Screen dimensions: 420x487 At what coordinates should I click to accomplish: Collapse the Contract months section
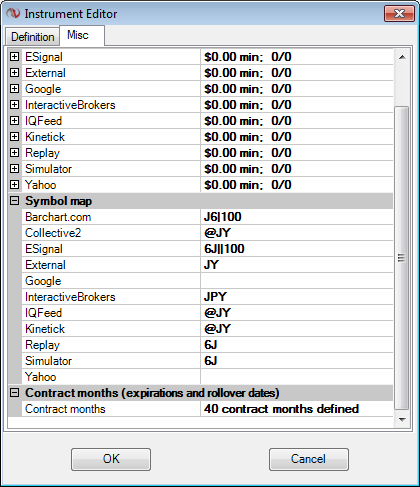(14, 393)
